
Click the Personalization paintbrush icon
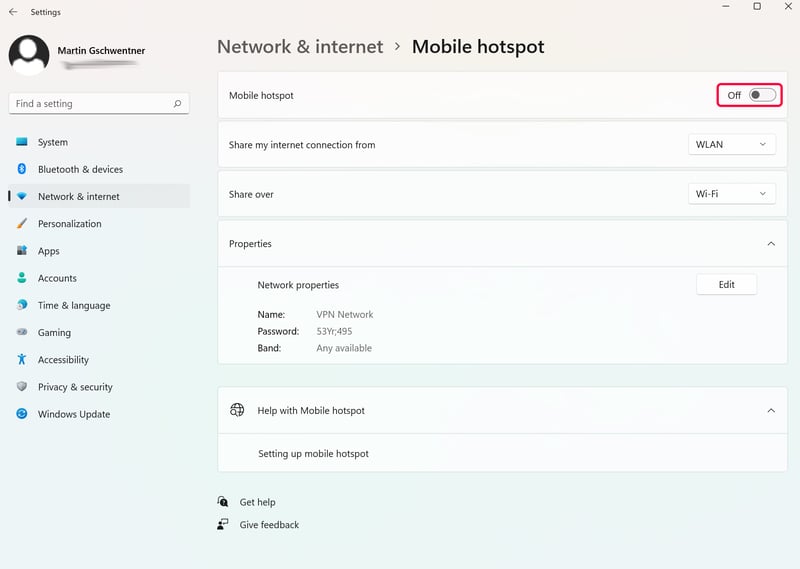pyautogui.click(x=21, y=224)
